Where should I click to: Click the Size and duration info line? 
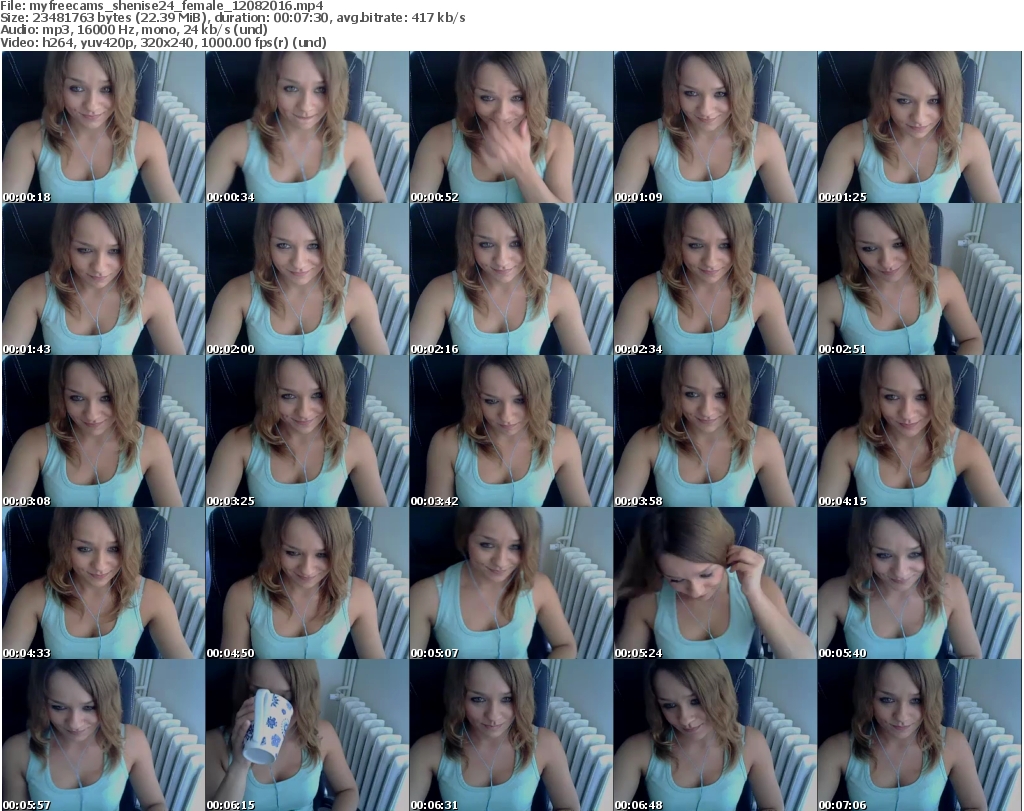point(233,18)
